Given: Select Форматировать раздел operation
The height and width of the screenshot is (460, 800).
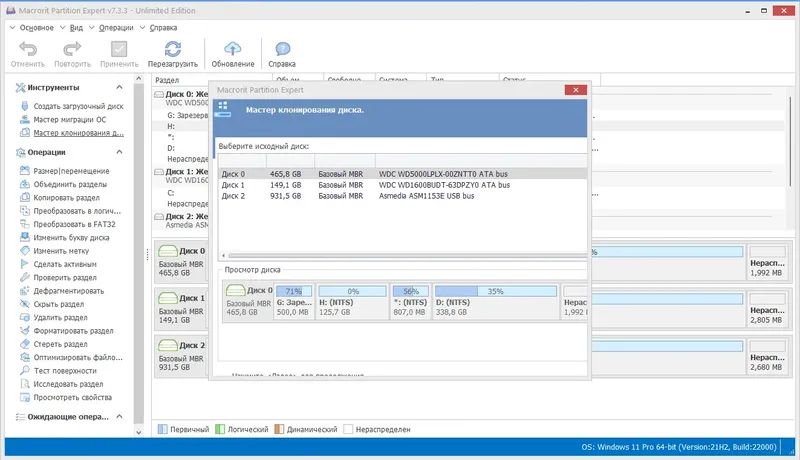Looking at the screenshot, I should (x=73, y=330).
